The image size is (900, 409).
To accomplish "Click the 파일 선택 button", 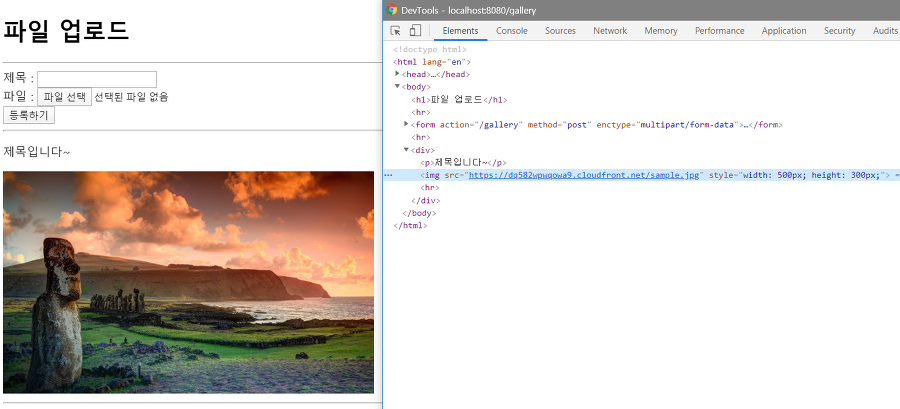I will tap(64, 97).
